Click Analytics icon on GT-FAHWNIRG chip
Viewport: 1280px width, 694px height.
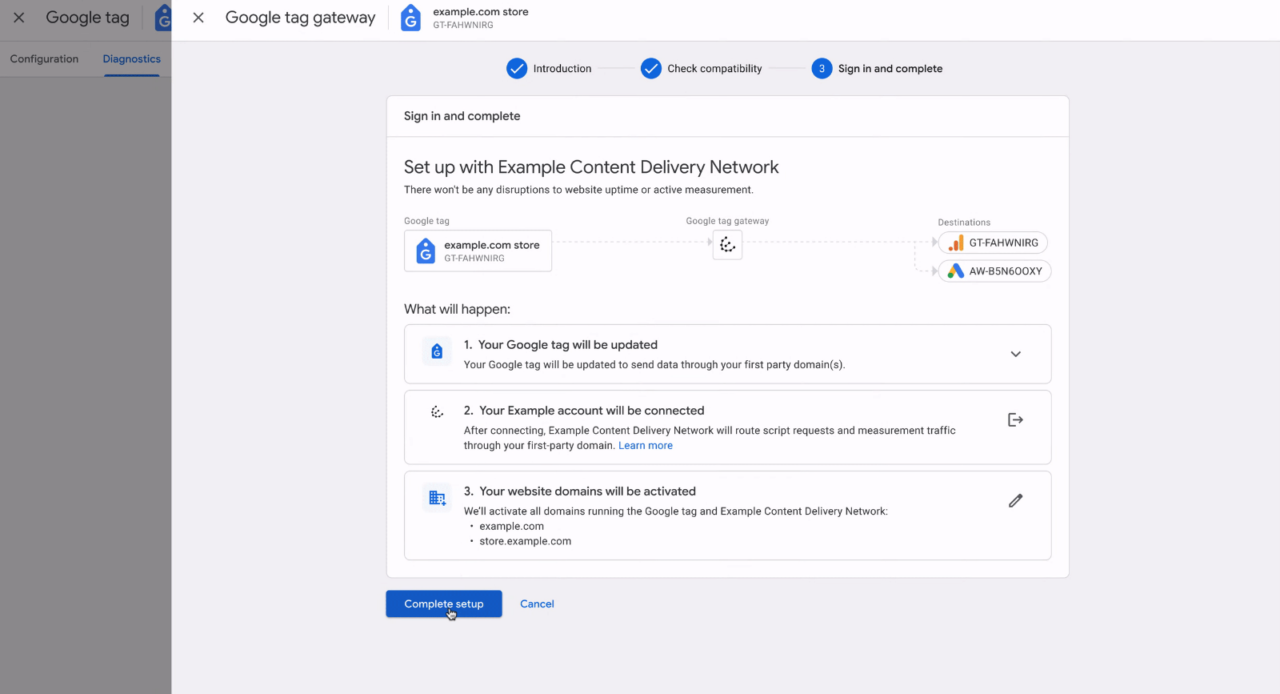(956, 243)
